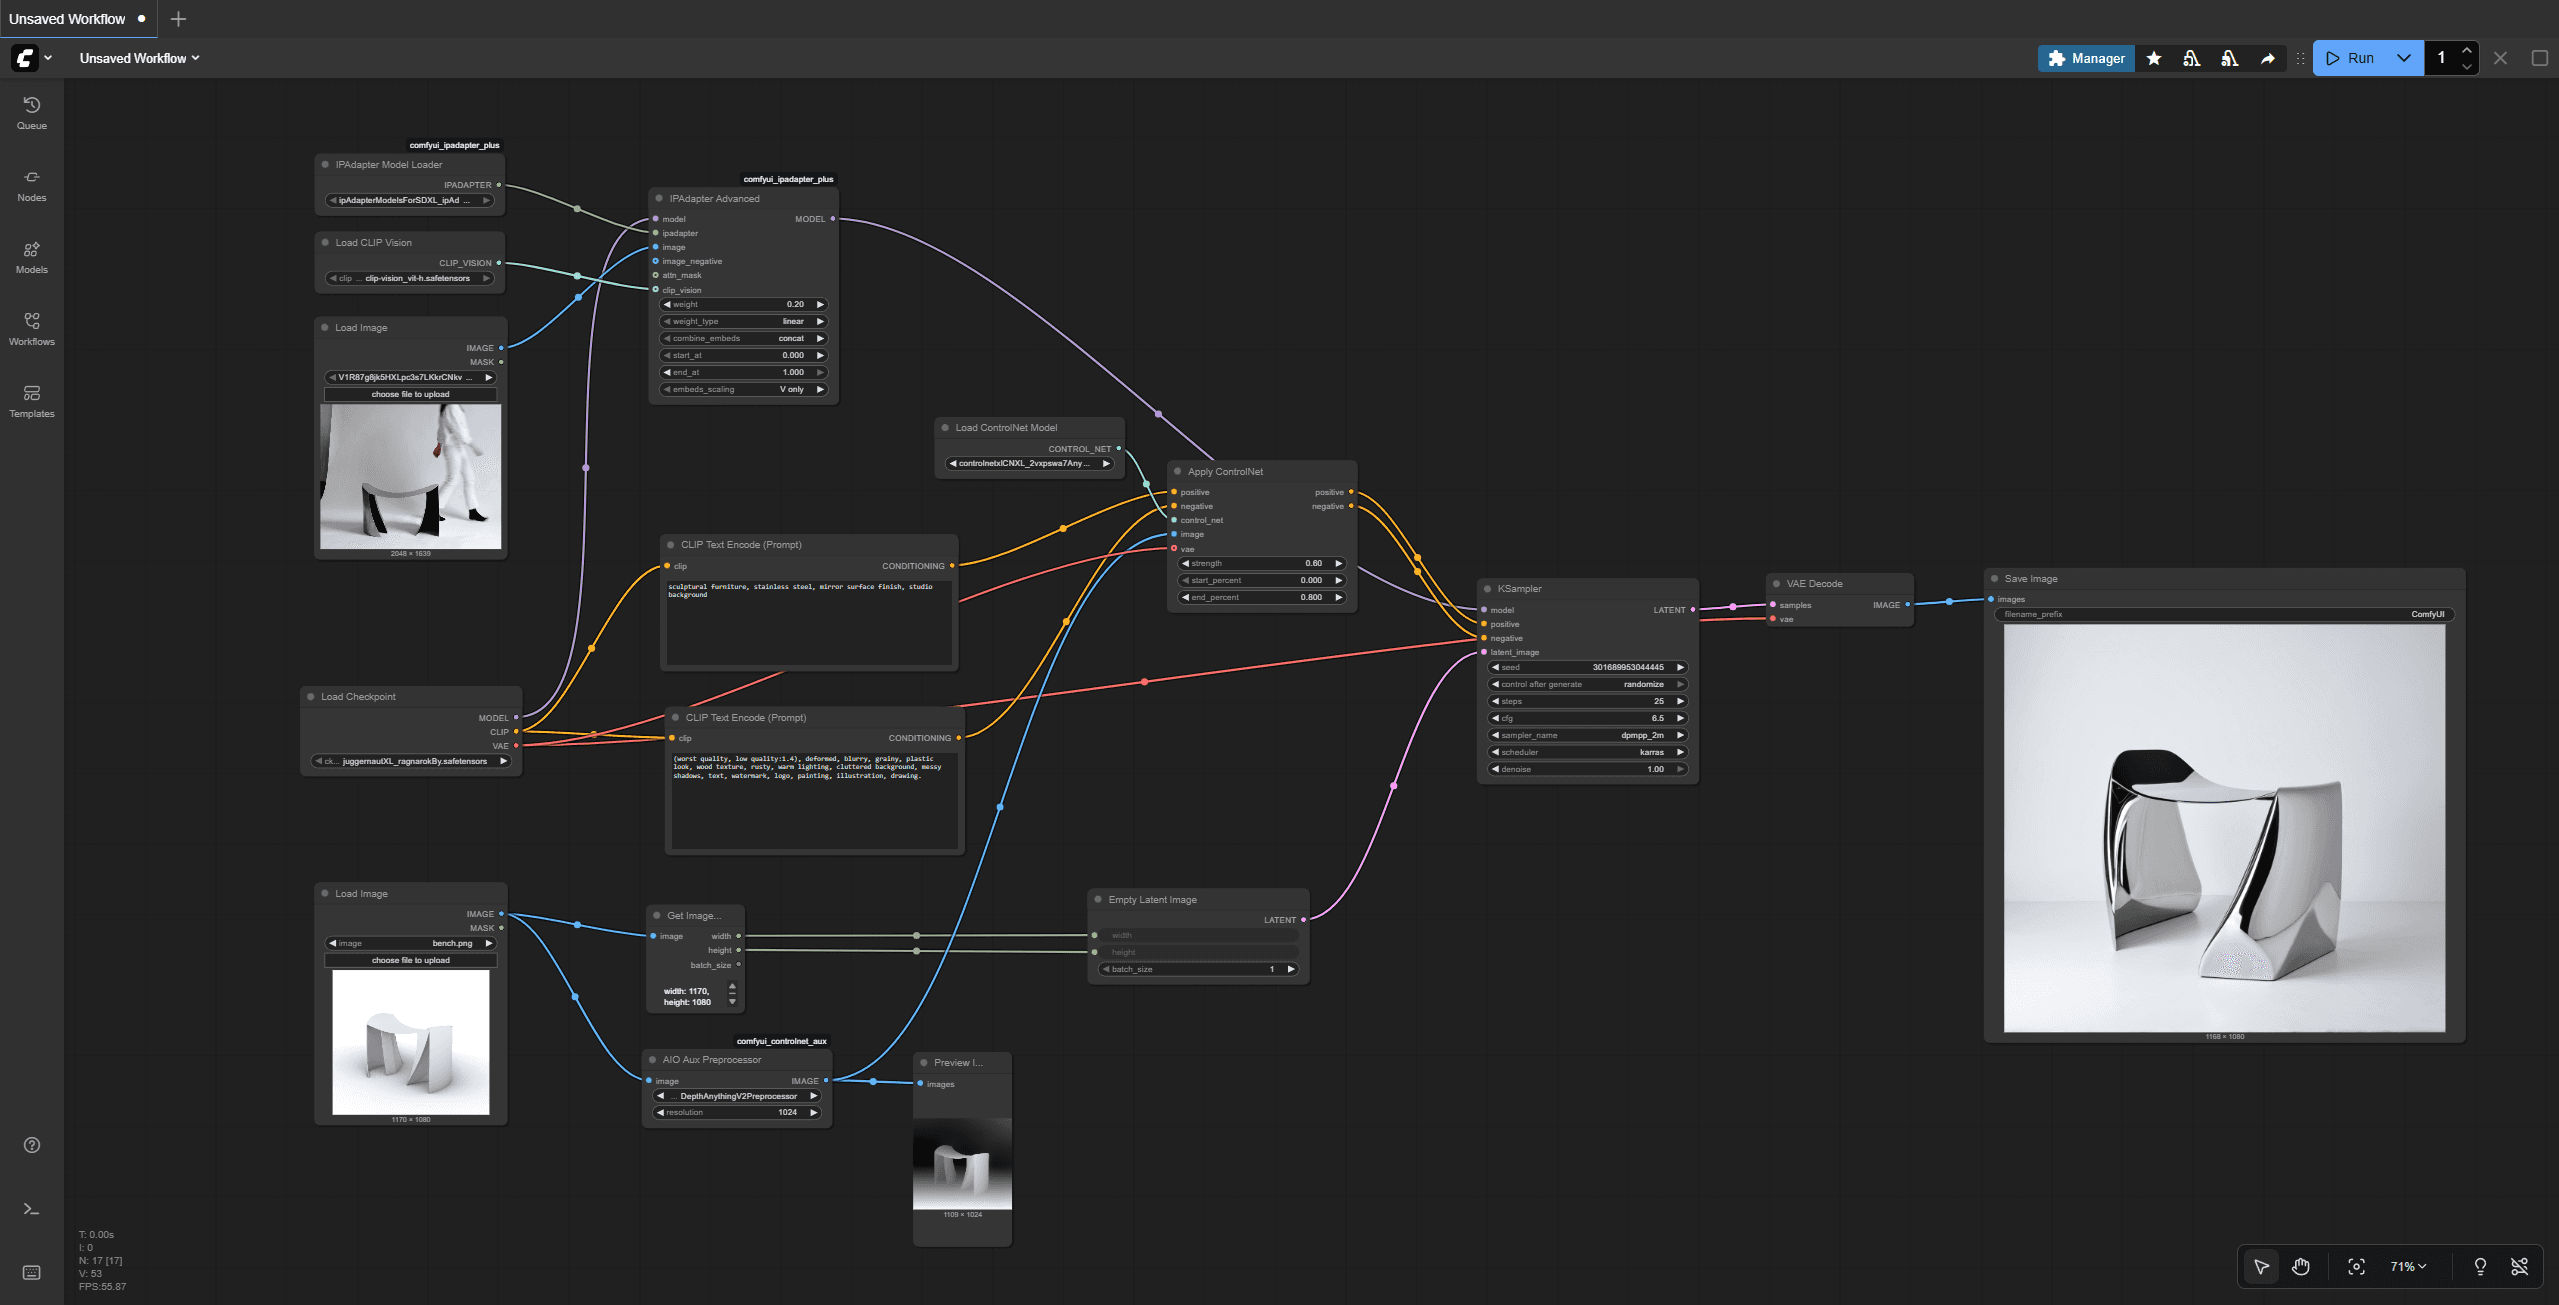Viewport: 2559px width, 1305px height.
Task: Toggle the lightbulb focus mode icon
Action: [x=2480, y=1267]
